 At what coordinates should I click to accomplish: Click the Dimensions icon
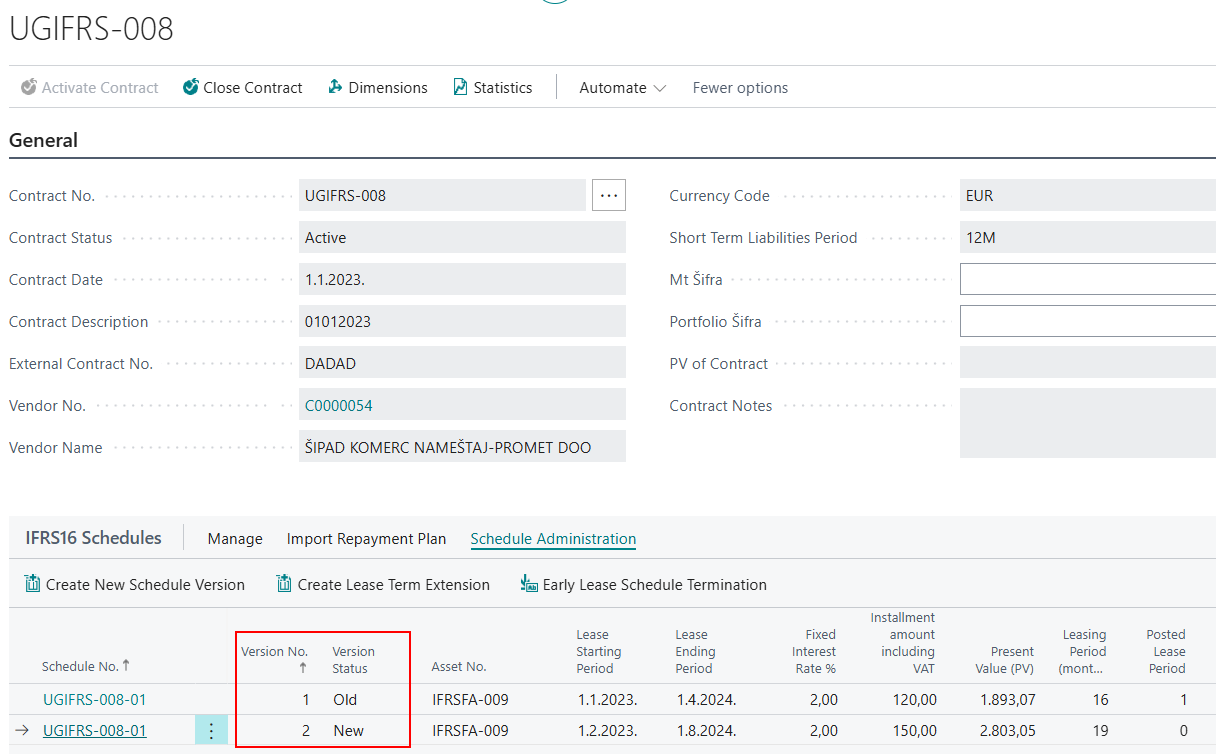click(x=336, y=87)
